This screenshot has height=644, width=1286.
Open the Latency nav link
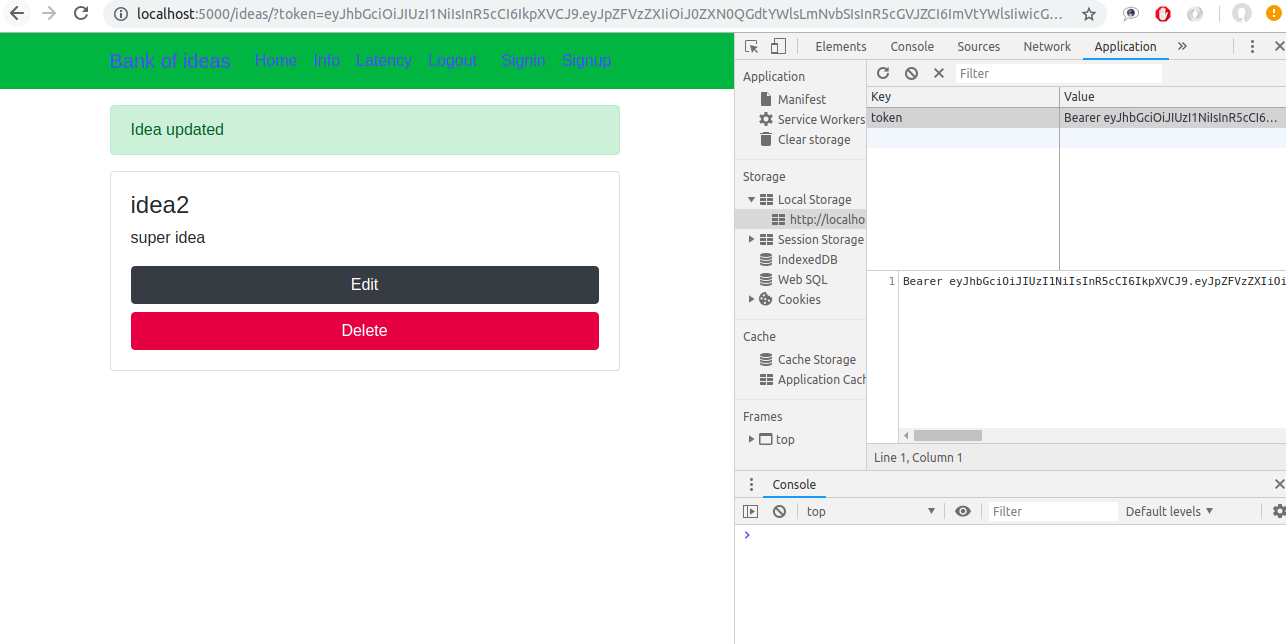[x=383, y=60]
